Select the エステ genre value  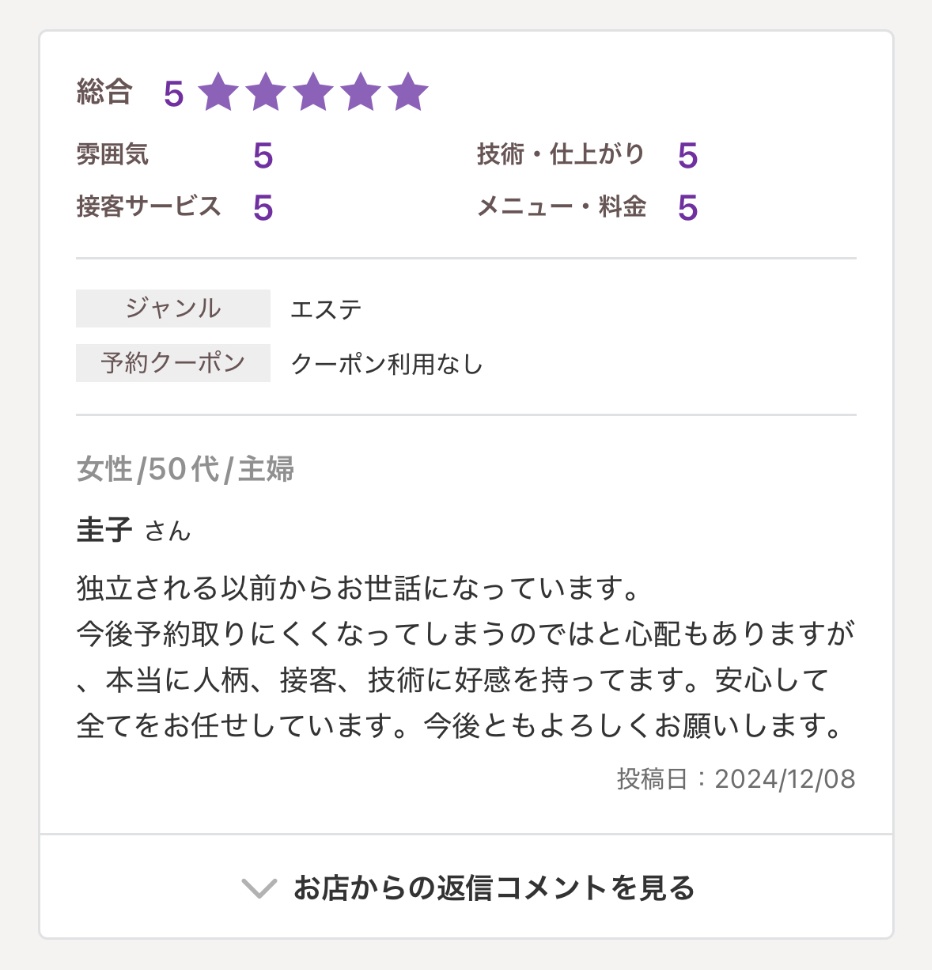pos(326,309)
